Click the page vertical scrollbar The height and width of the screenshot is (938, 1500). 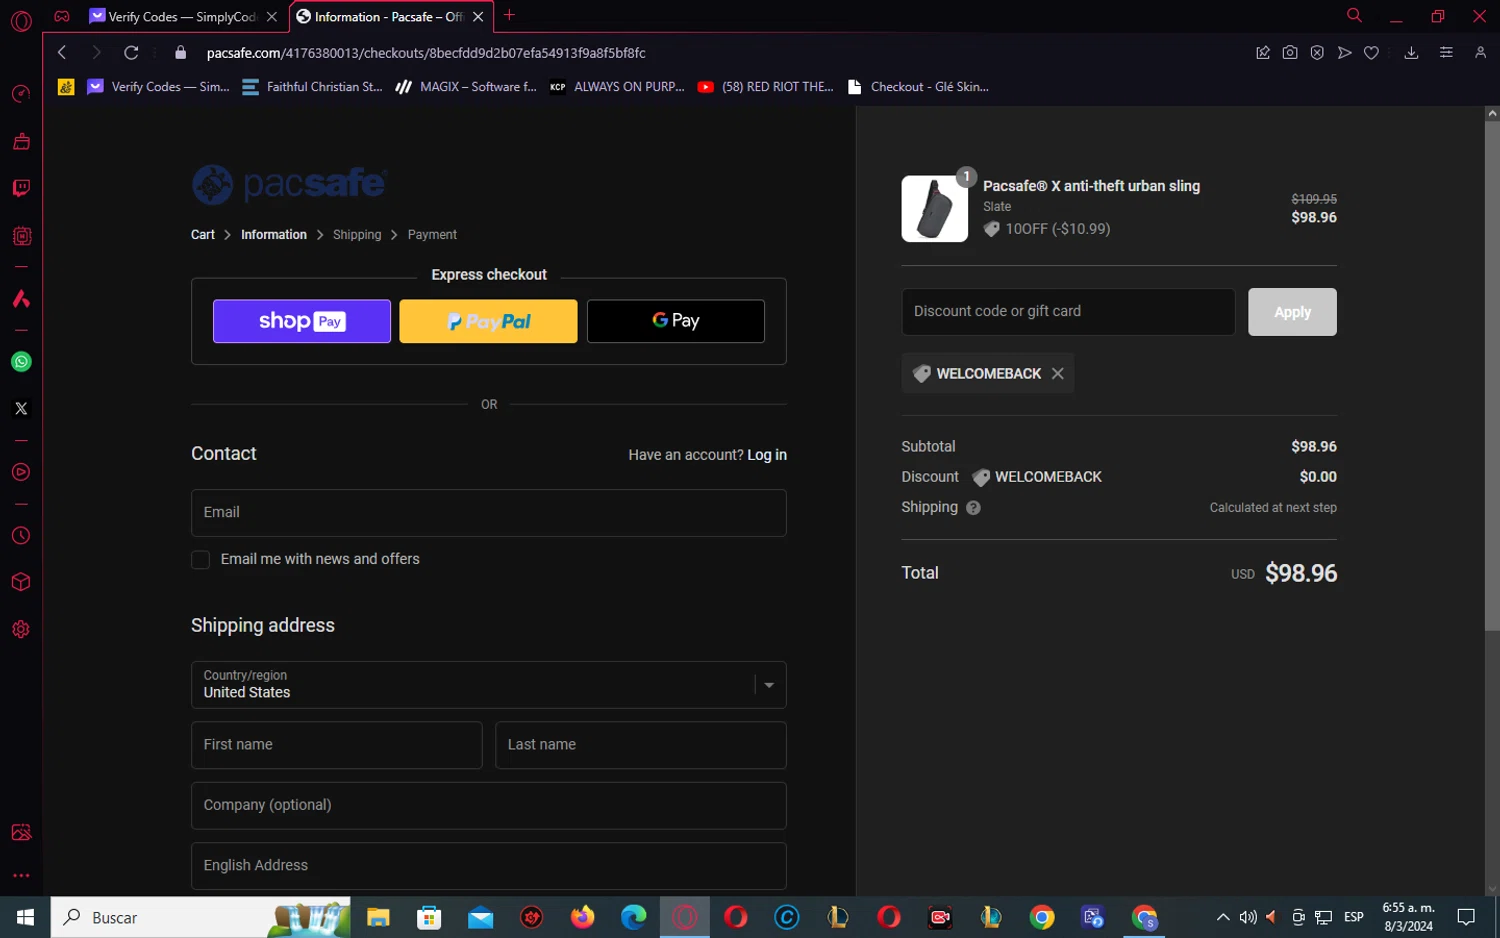pos(1492,375)
